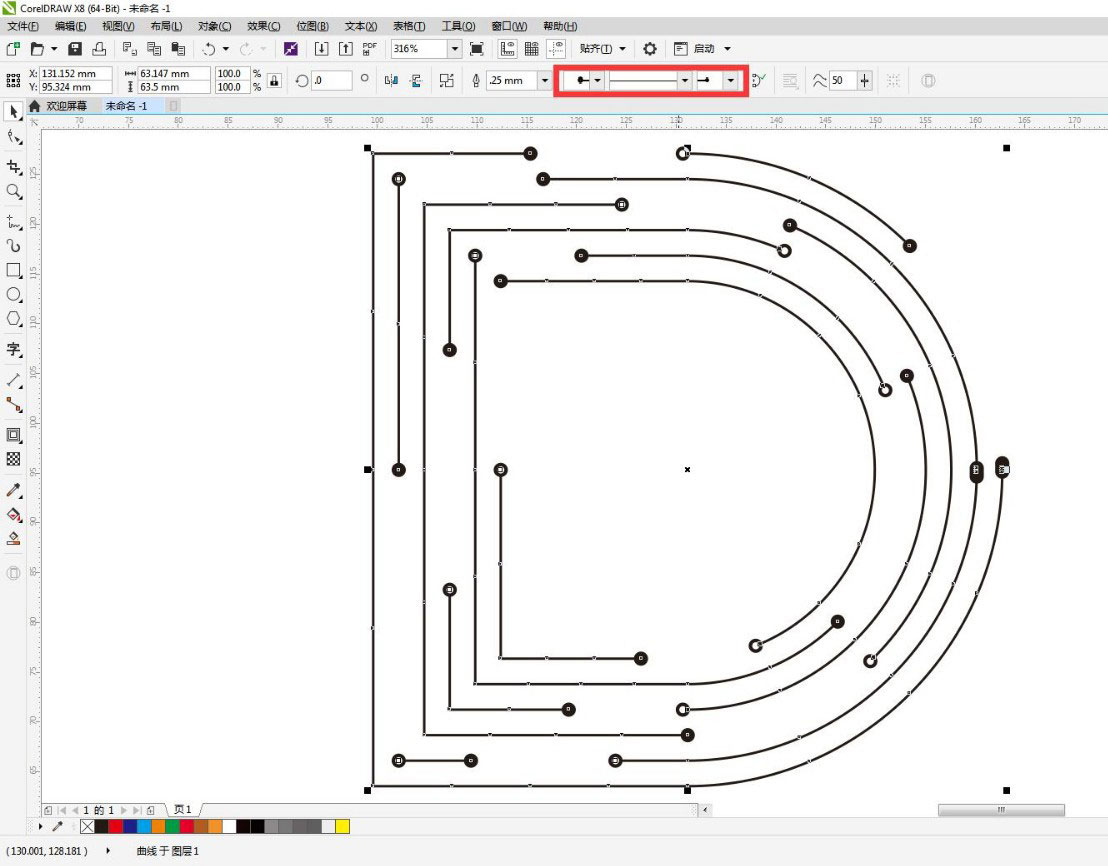Open the outline width dropdown
The width and height of the screenshot is (1108, 866).
(x=545, y=80)
